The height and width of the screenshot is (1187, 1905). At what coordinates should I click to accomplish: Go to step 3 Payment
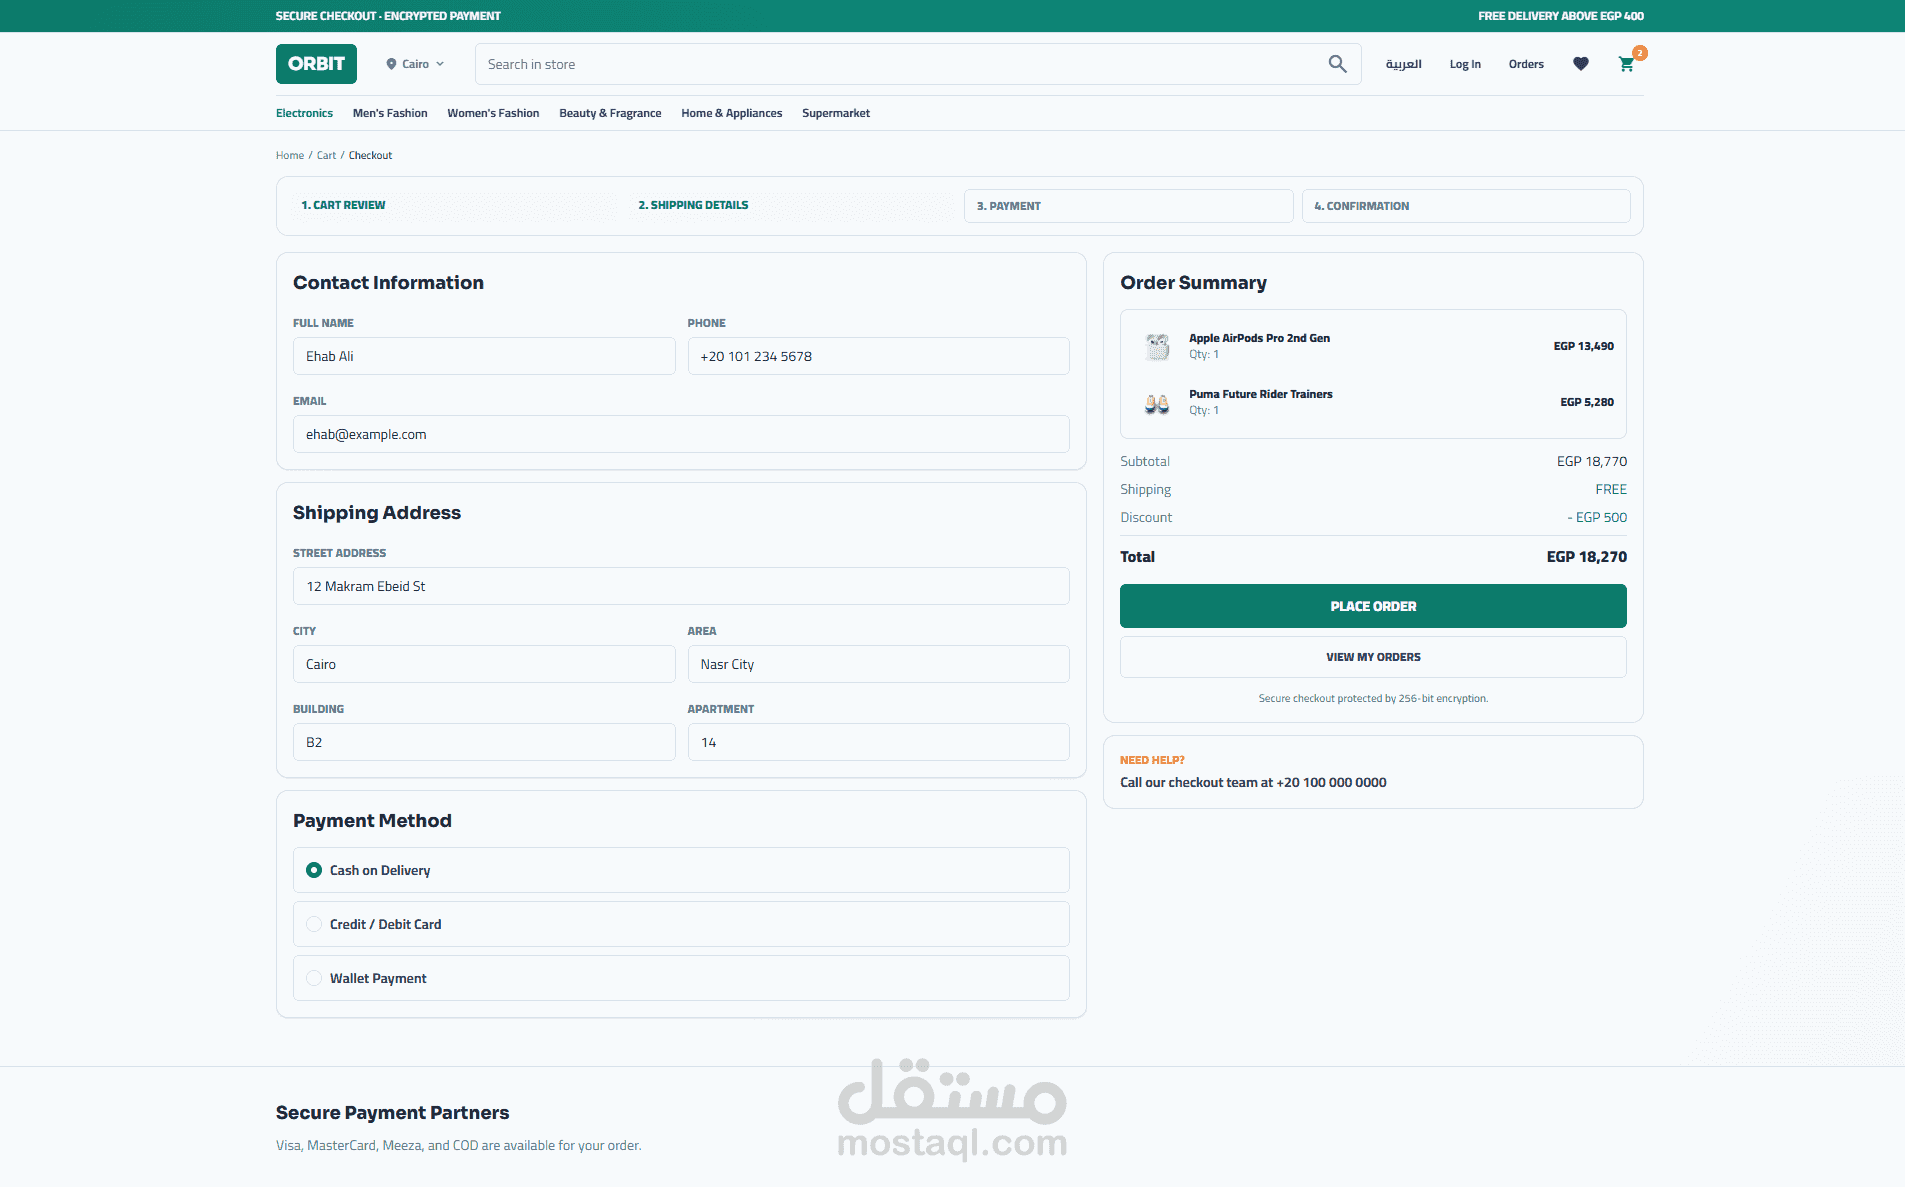tap(1128, 206)
